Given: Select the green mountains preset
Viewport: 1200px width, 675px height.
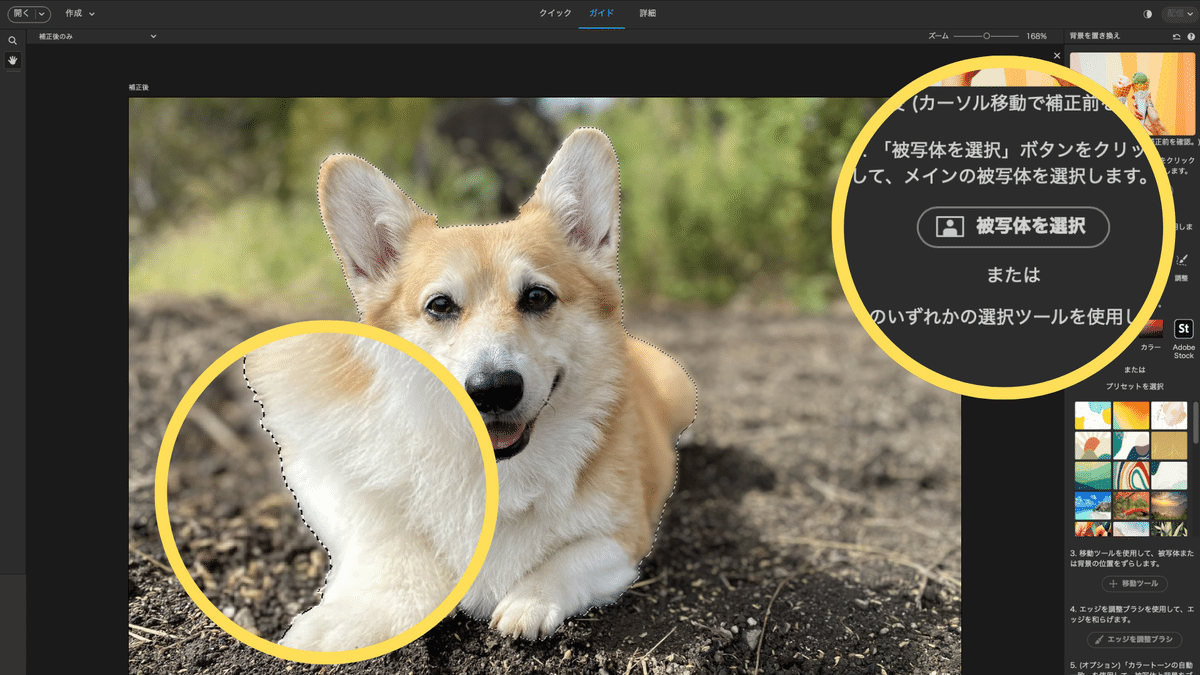Looking at the screenshot, I should coord(1092,475).
